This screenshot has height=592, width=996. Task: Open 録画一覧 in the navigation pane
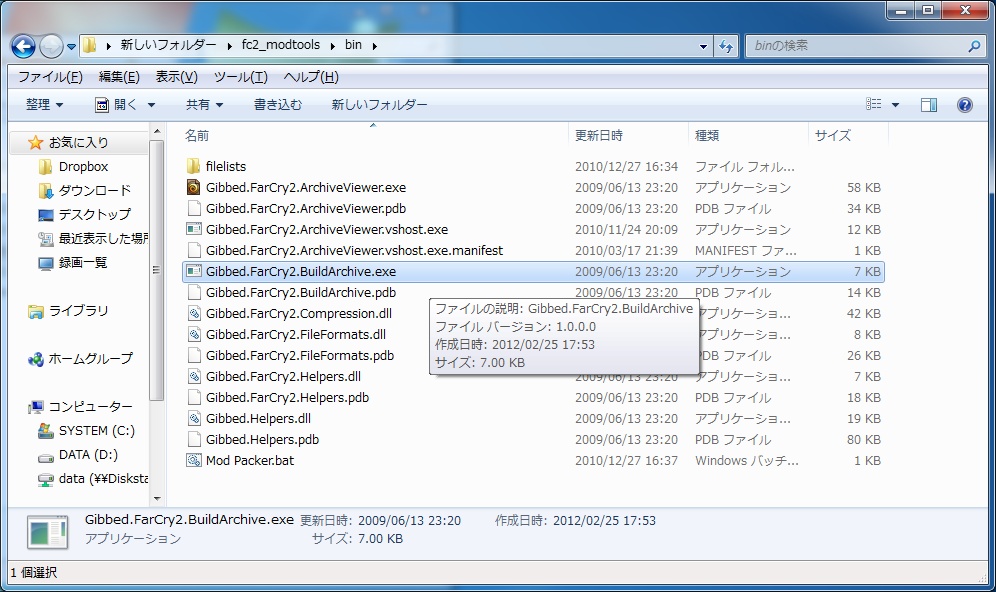click(x=83, y=262)
